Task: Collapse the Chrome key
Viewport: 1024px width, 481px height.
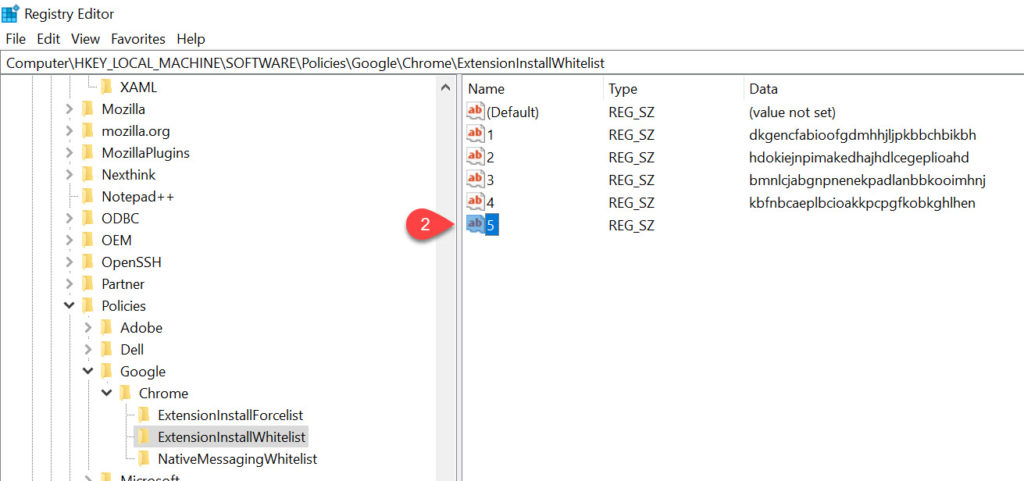Action: tap(107, 394)
